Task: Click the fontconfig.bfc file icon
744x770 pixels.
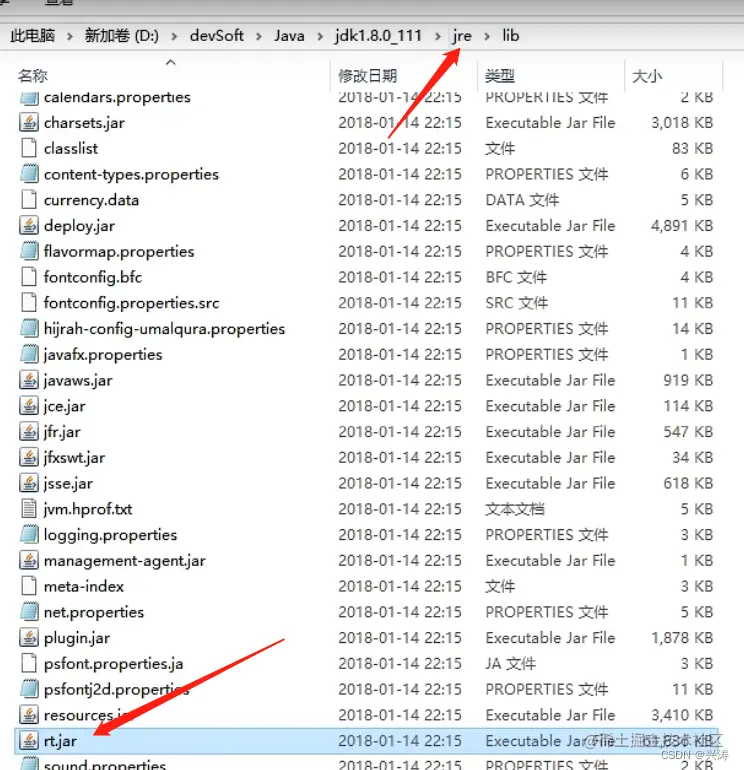Action: pyautogui.click(x=28, y=277)
